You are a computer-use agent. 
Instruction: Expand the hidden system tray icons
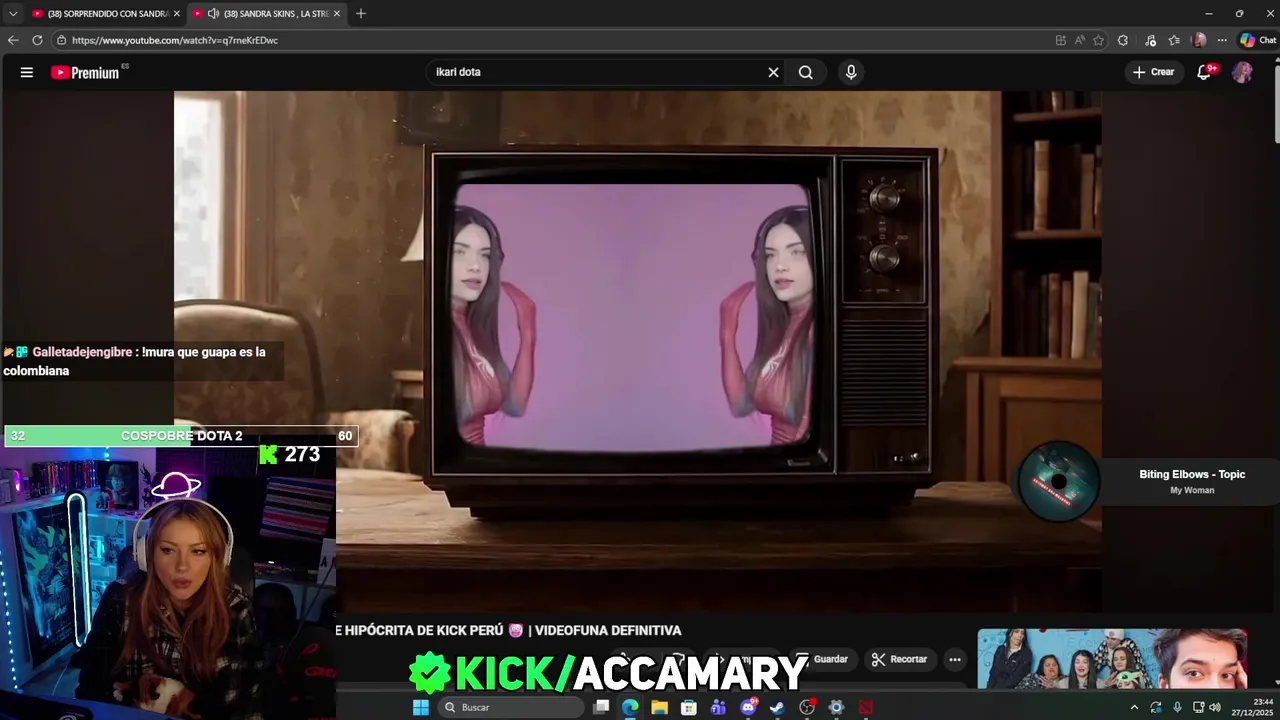(1134, 707)
